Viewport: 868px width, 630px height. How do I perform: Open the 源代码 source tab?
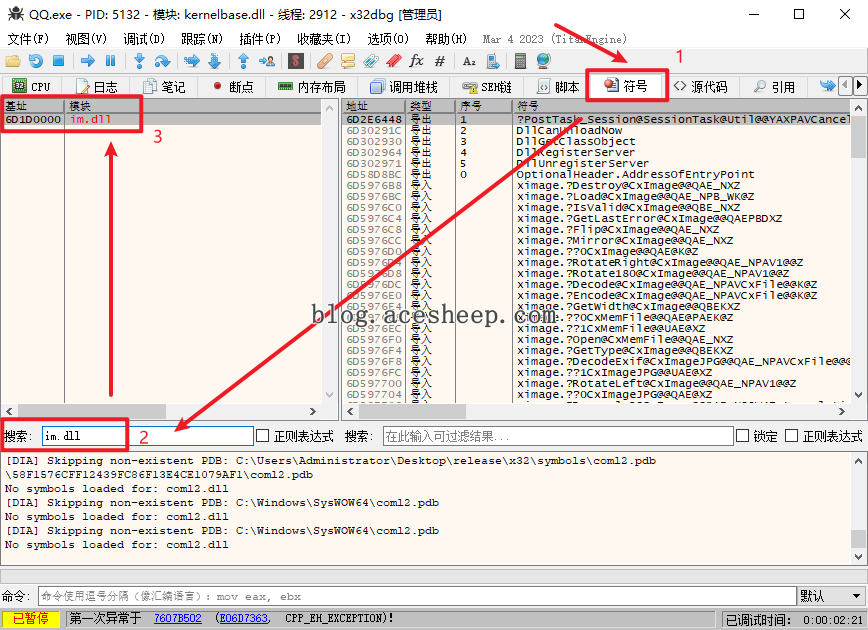(x=700, y=87)
